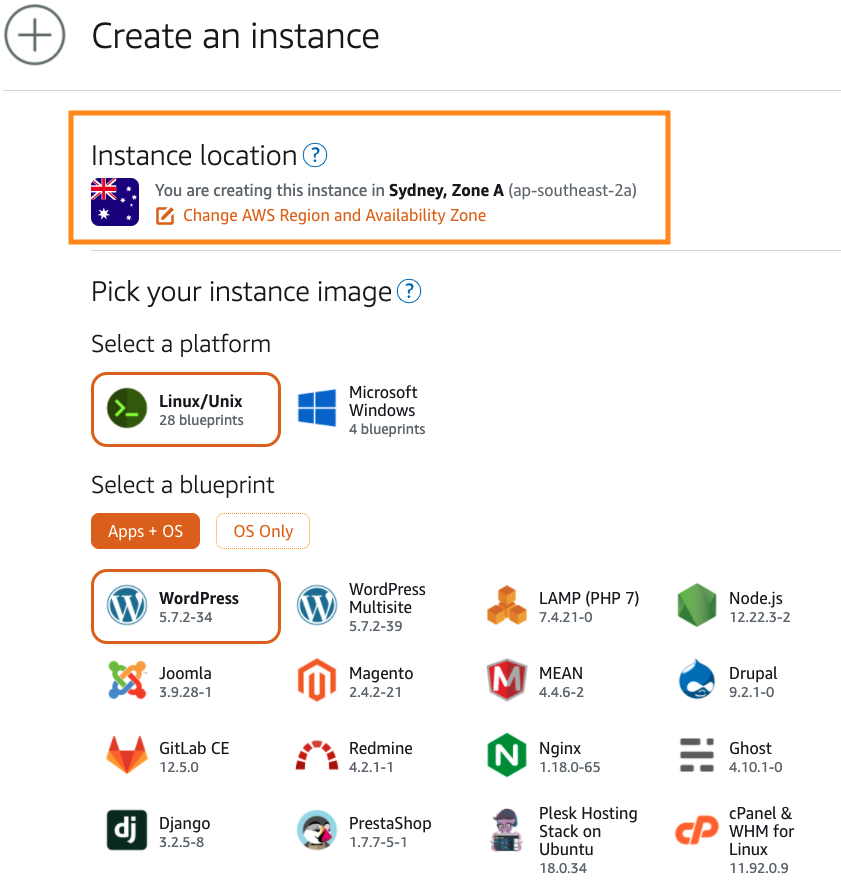The width and height of the screenshot is (841, 894).
Task: Select the Linux/Unix platform card
Action: tap(186, 409)
